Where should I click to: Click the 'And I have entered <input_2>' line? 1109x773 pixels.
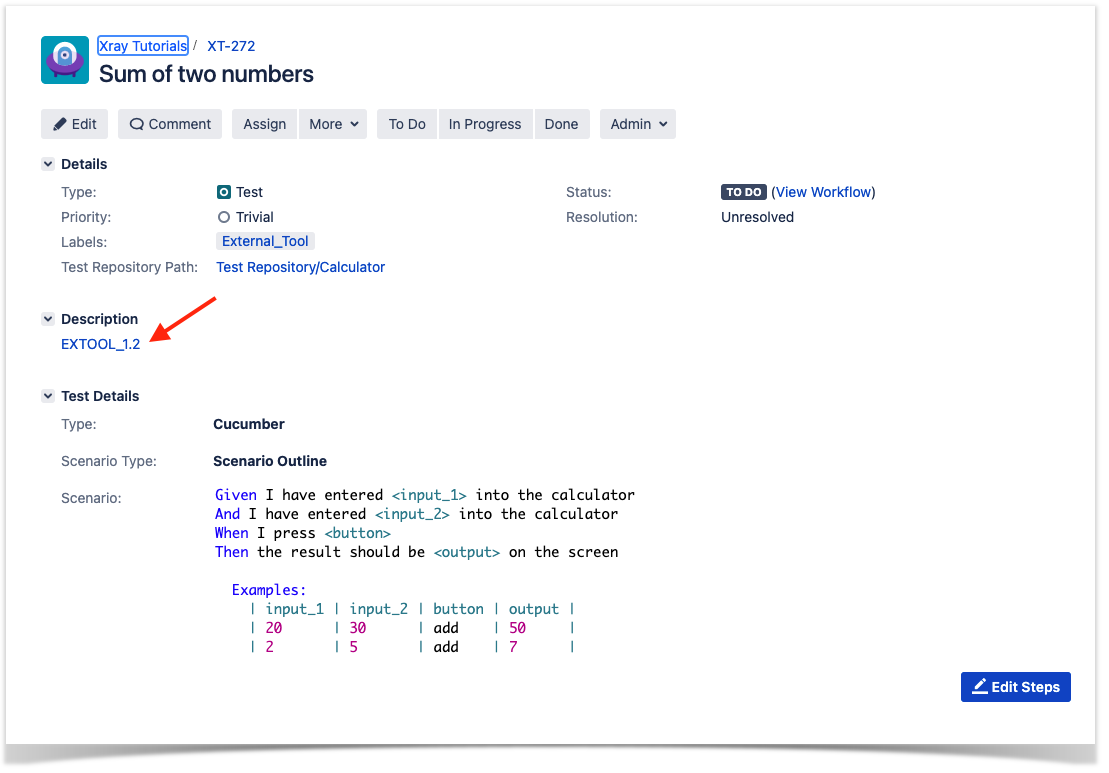417,514
